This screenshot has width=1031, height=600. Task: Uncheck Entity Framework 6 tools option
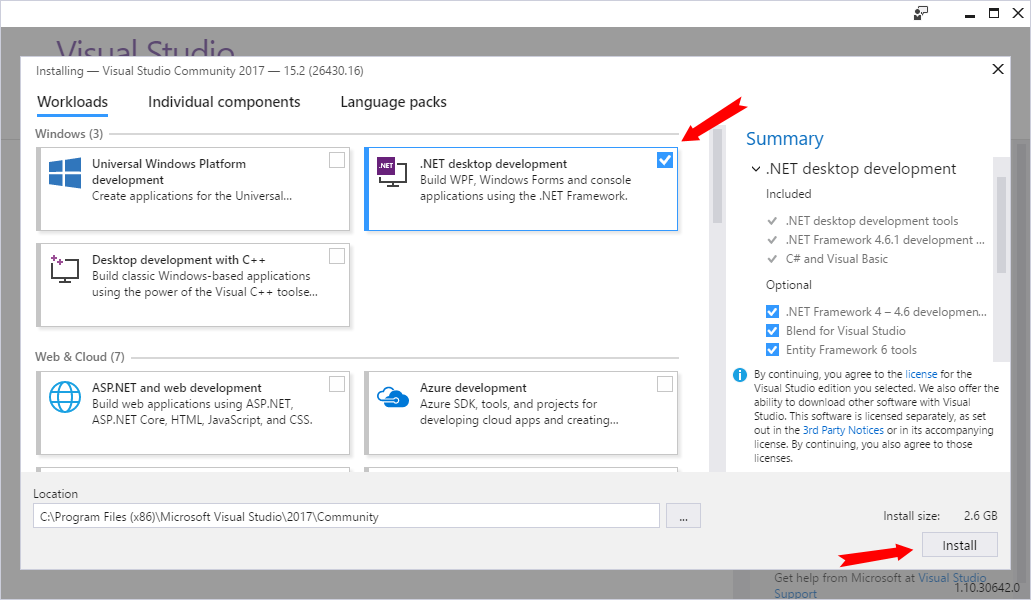point(772,350)
